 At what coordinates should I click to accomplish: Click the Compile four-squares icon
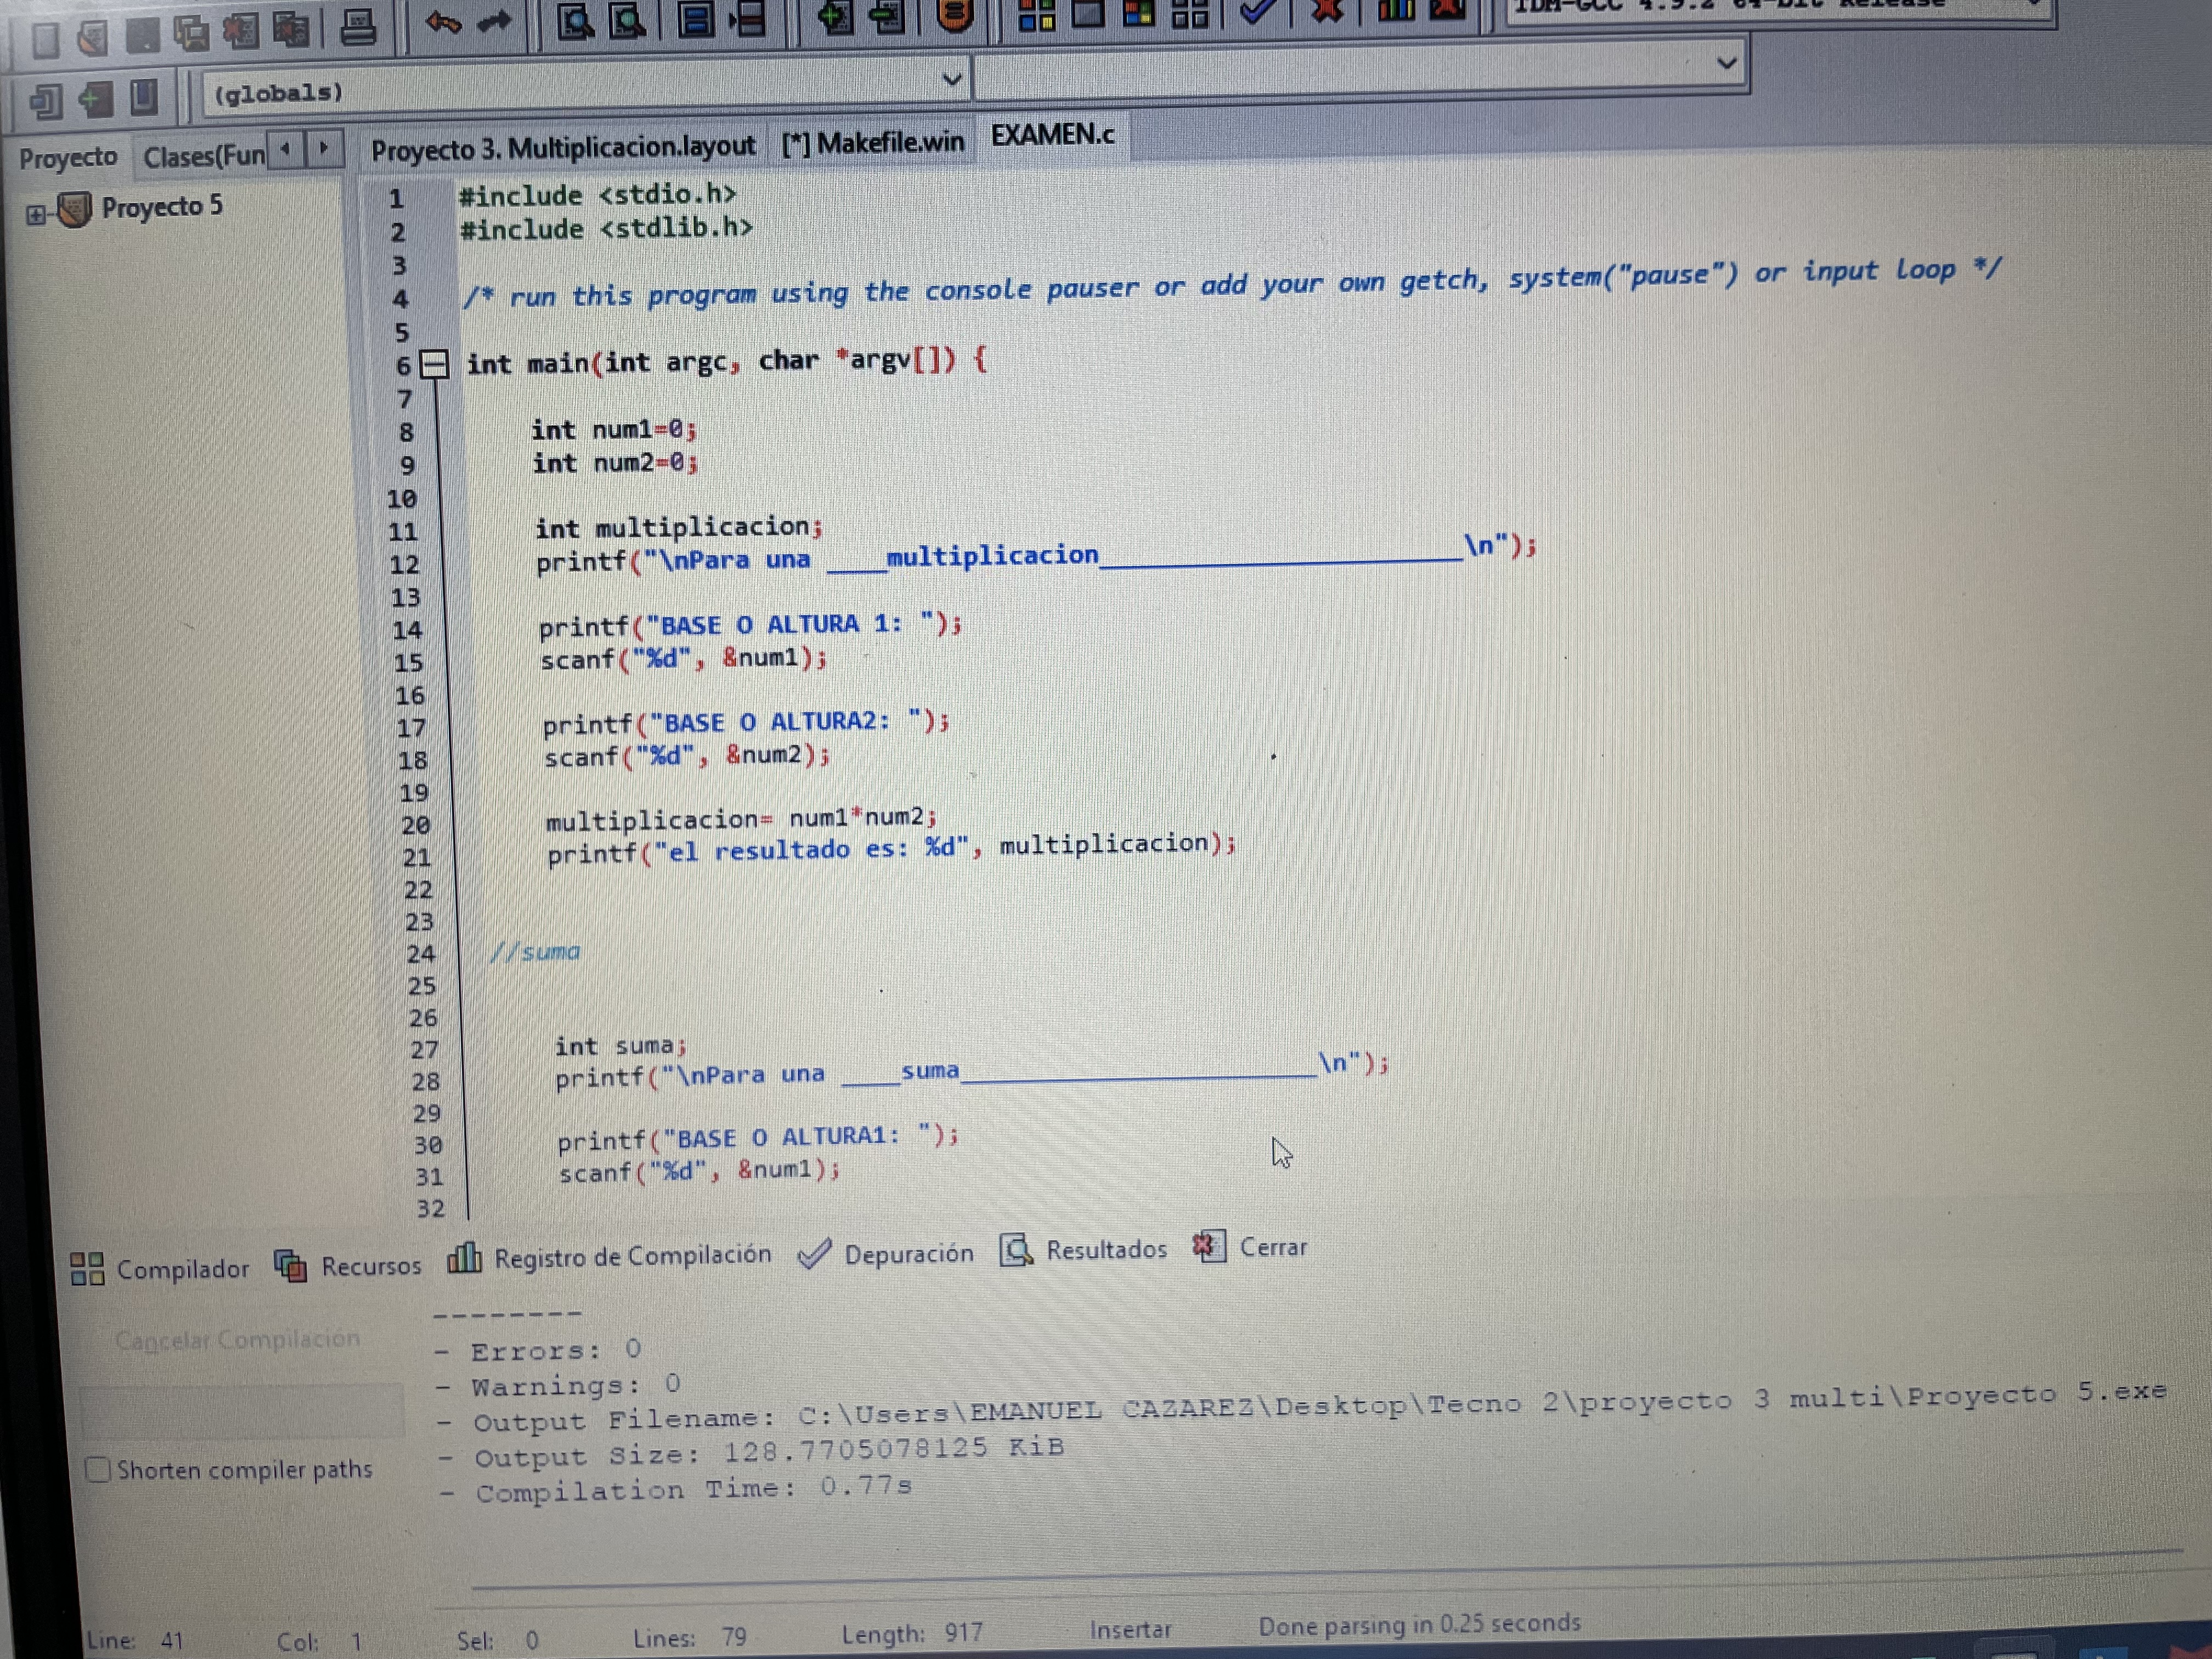click(1036, 16)
